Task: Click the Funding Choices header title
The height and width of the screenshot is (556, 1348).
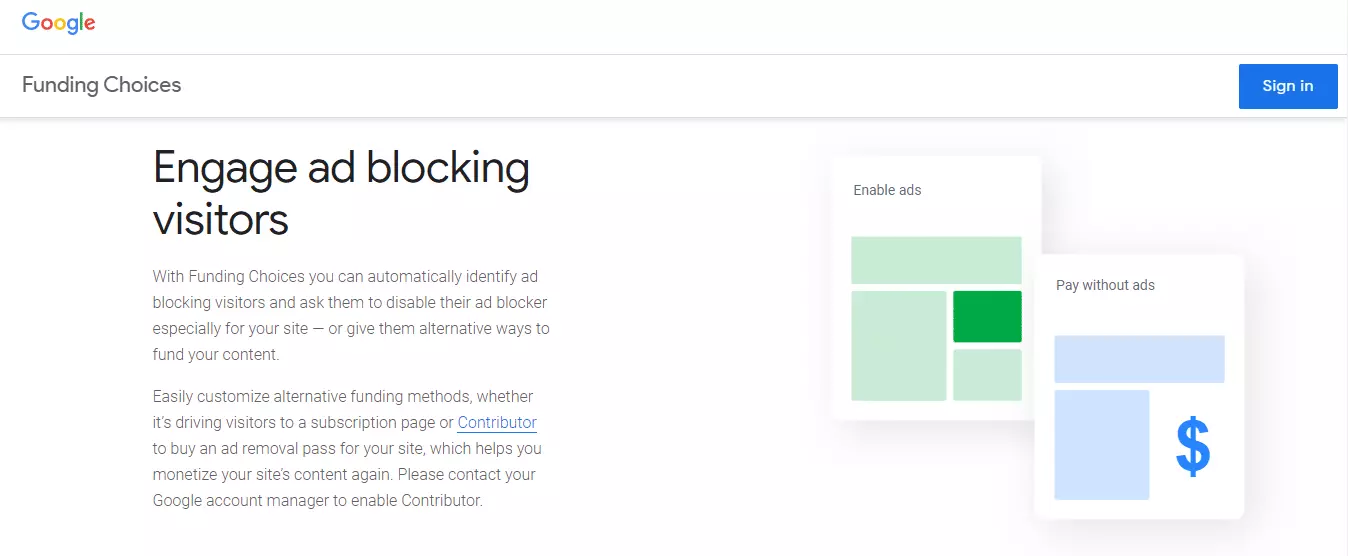Action: 102,85
